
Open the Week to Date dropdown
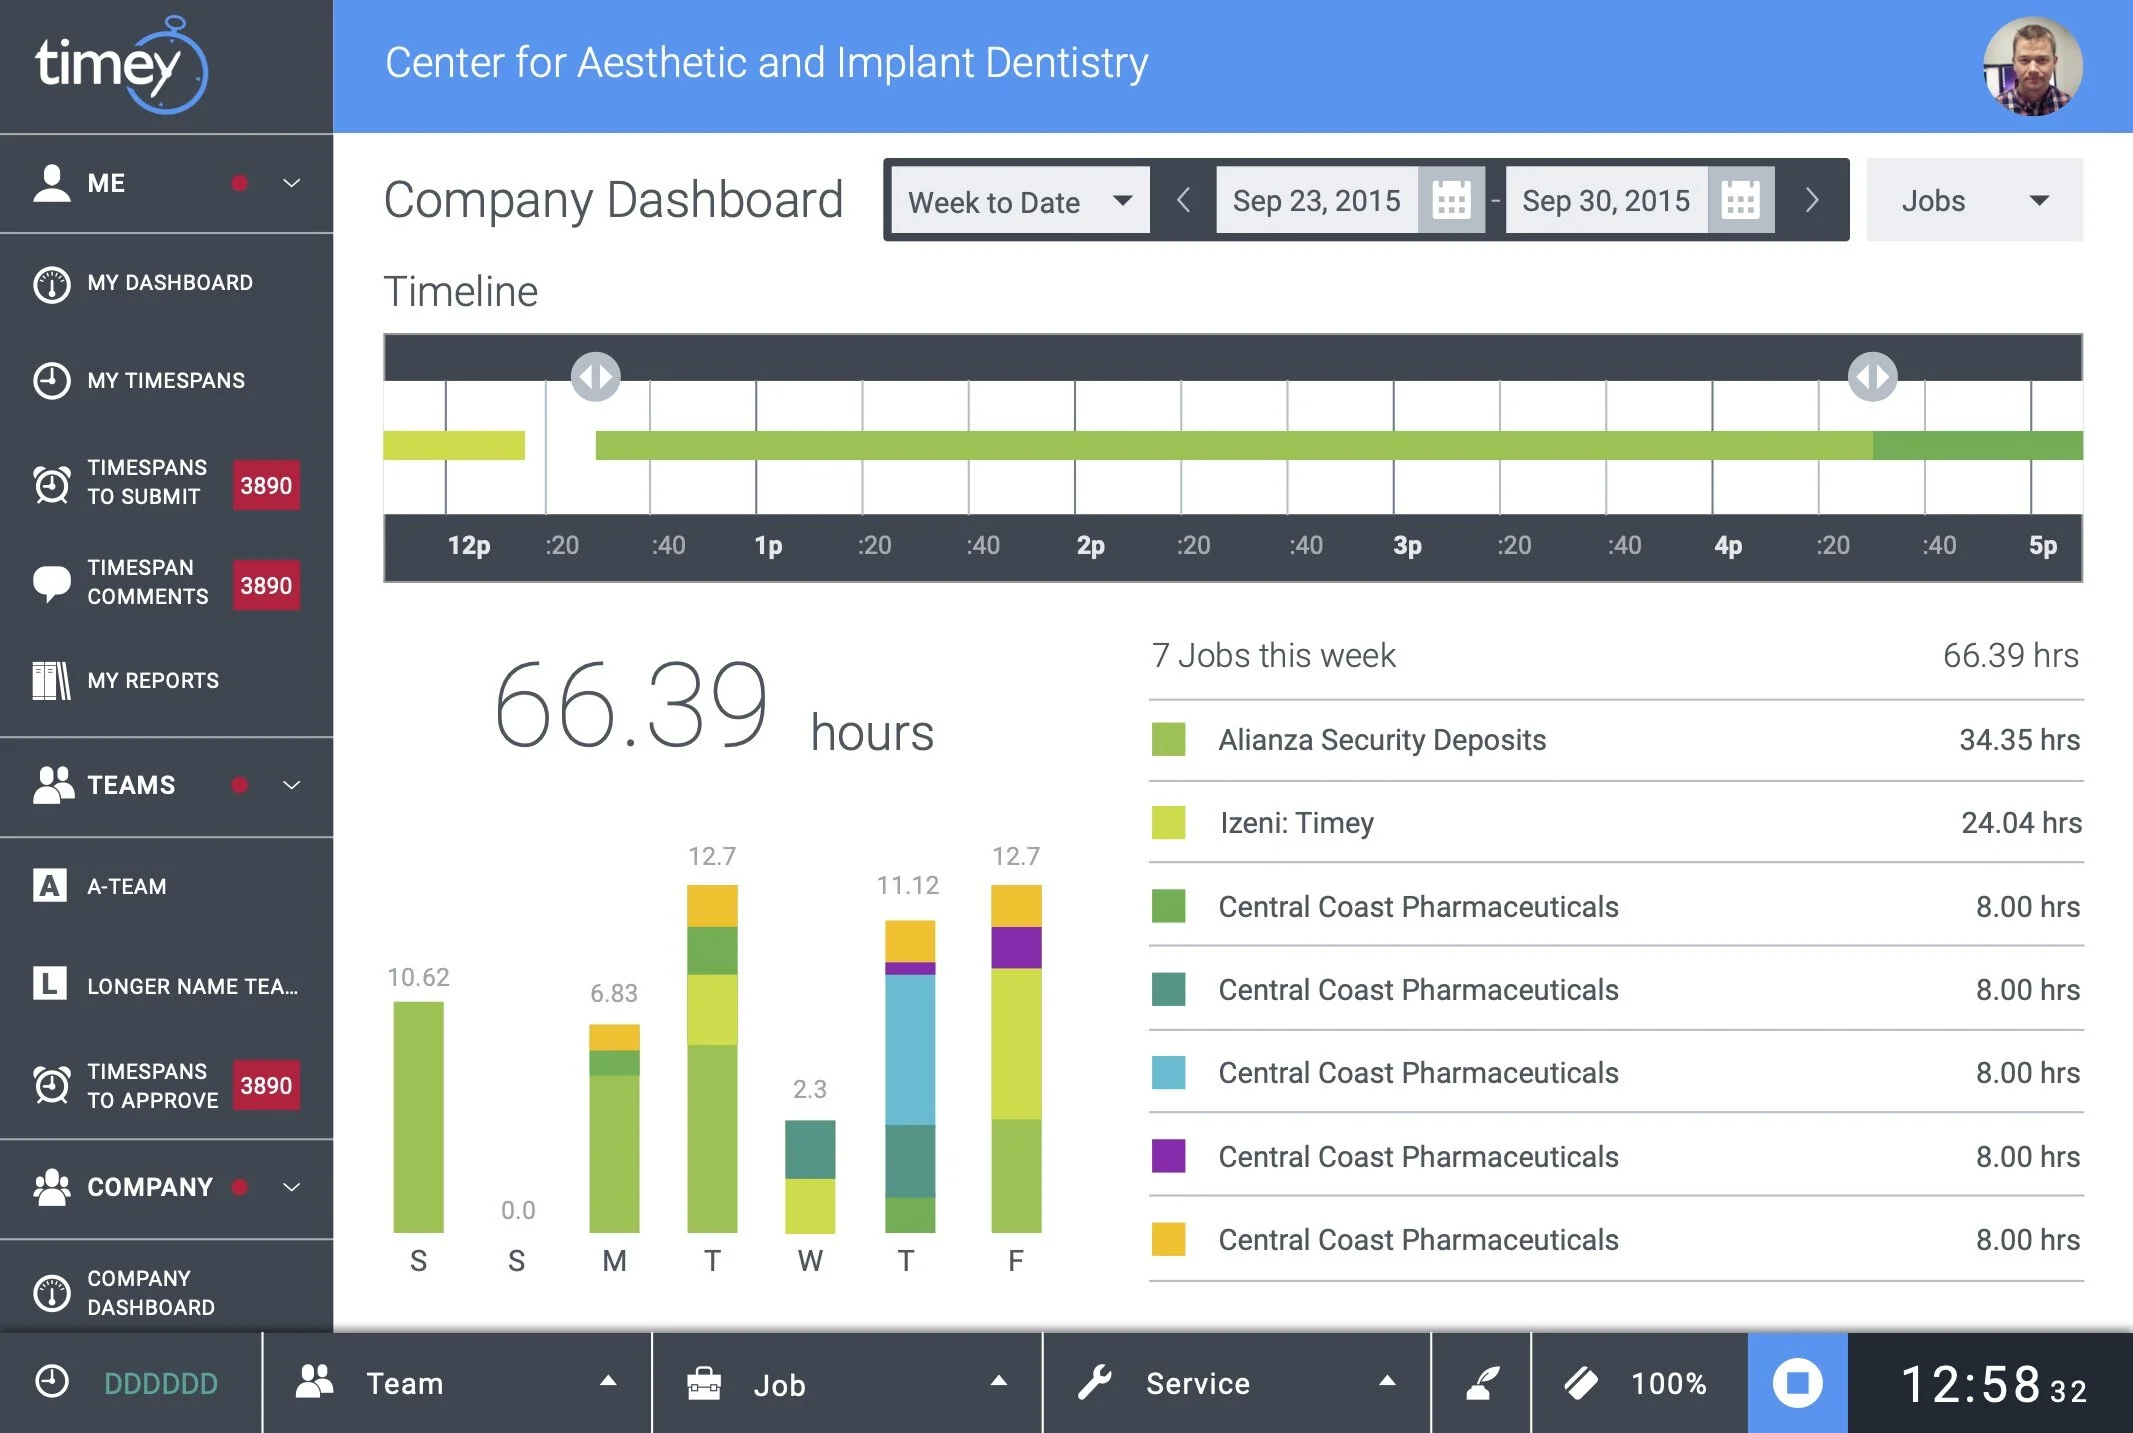click(x=1020, y=201)
